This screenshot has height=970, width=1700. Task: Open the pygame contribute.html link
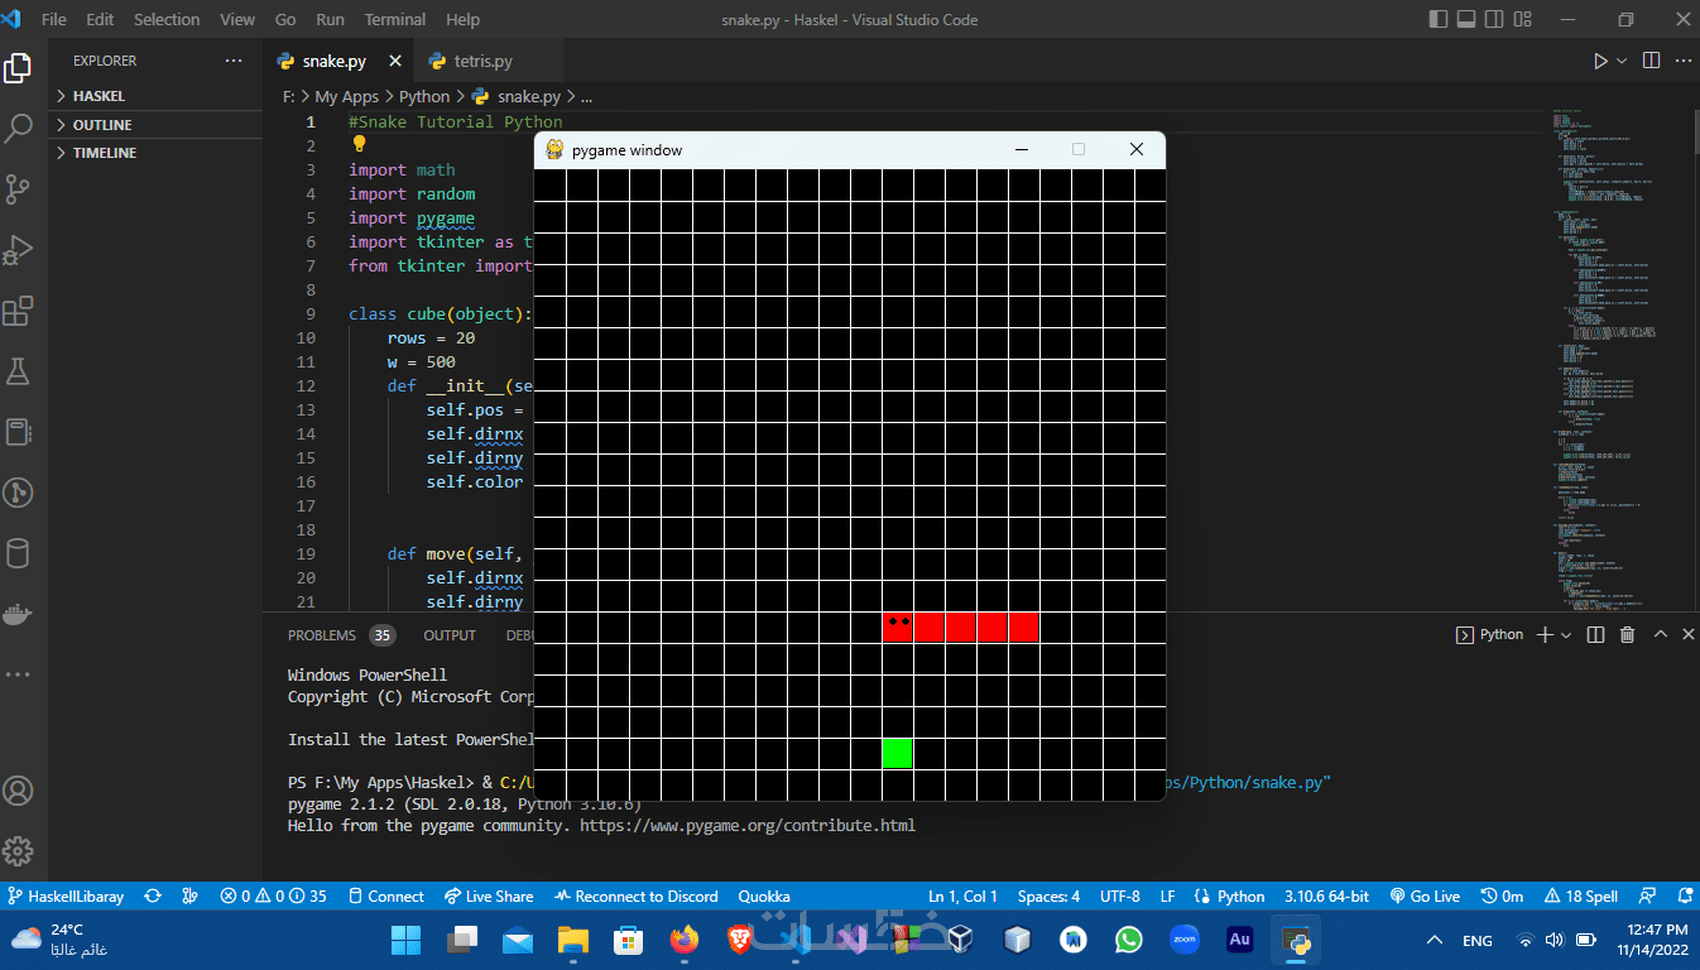coord(747,826)
